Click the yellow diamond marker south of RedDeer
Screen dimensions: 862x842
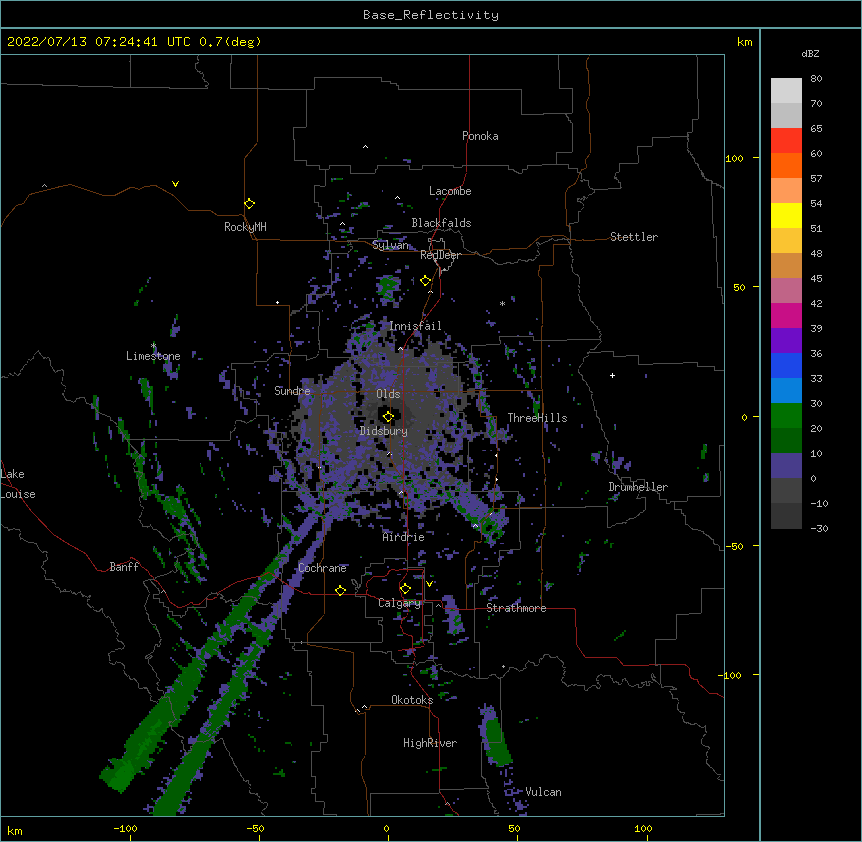click(x=426, y=281)
